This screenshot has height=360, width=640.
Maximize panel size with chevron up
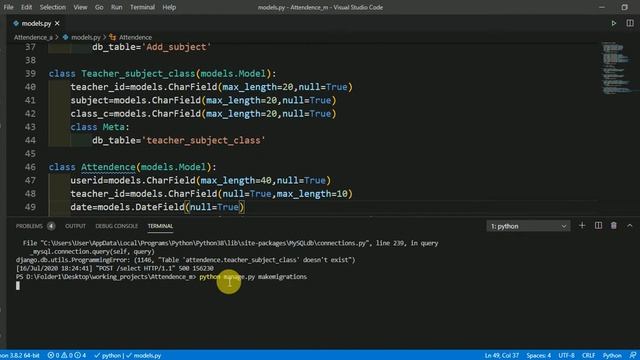[629, 226]
